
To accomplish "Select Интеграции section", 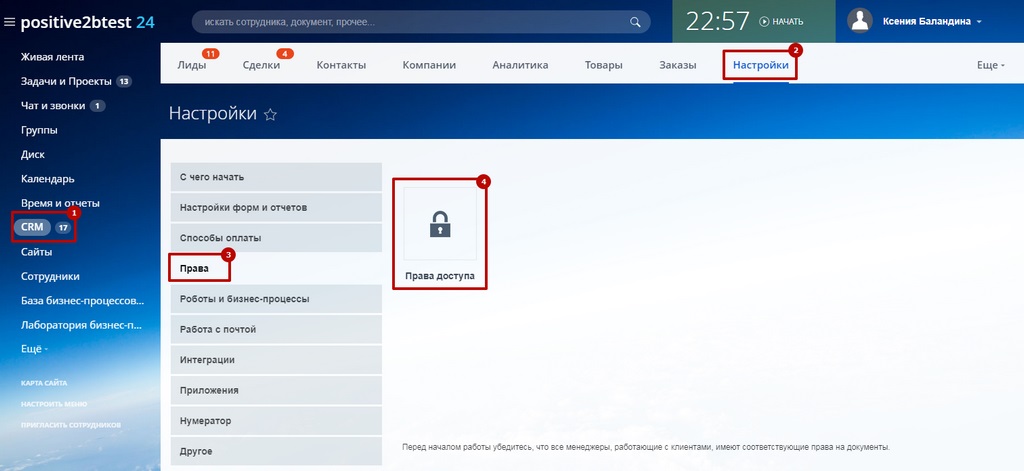I will pos(276,360).
